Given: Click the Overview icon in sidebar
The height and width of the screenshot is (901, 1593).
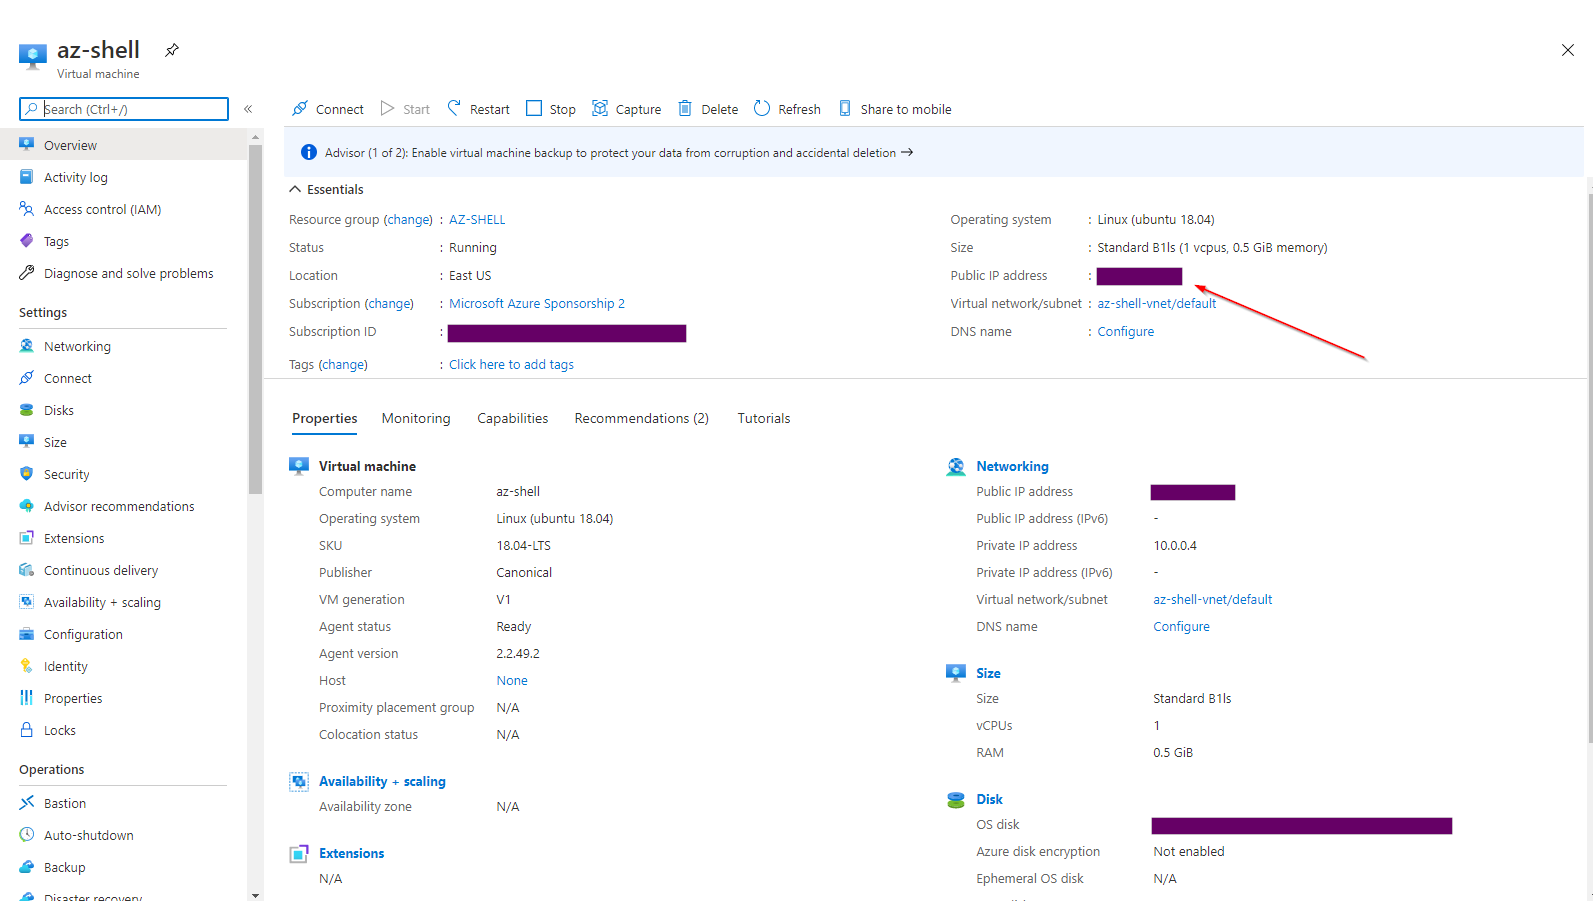Looking at the screenshot, I should (x=27, y=145).
